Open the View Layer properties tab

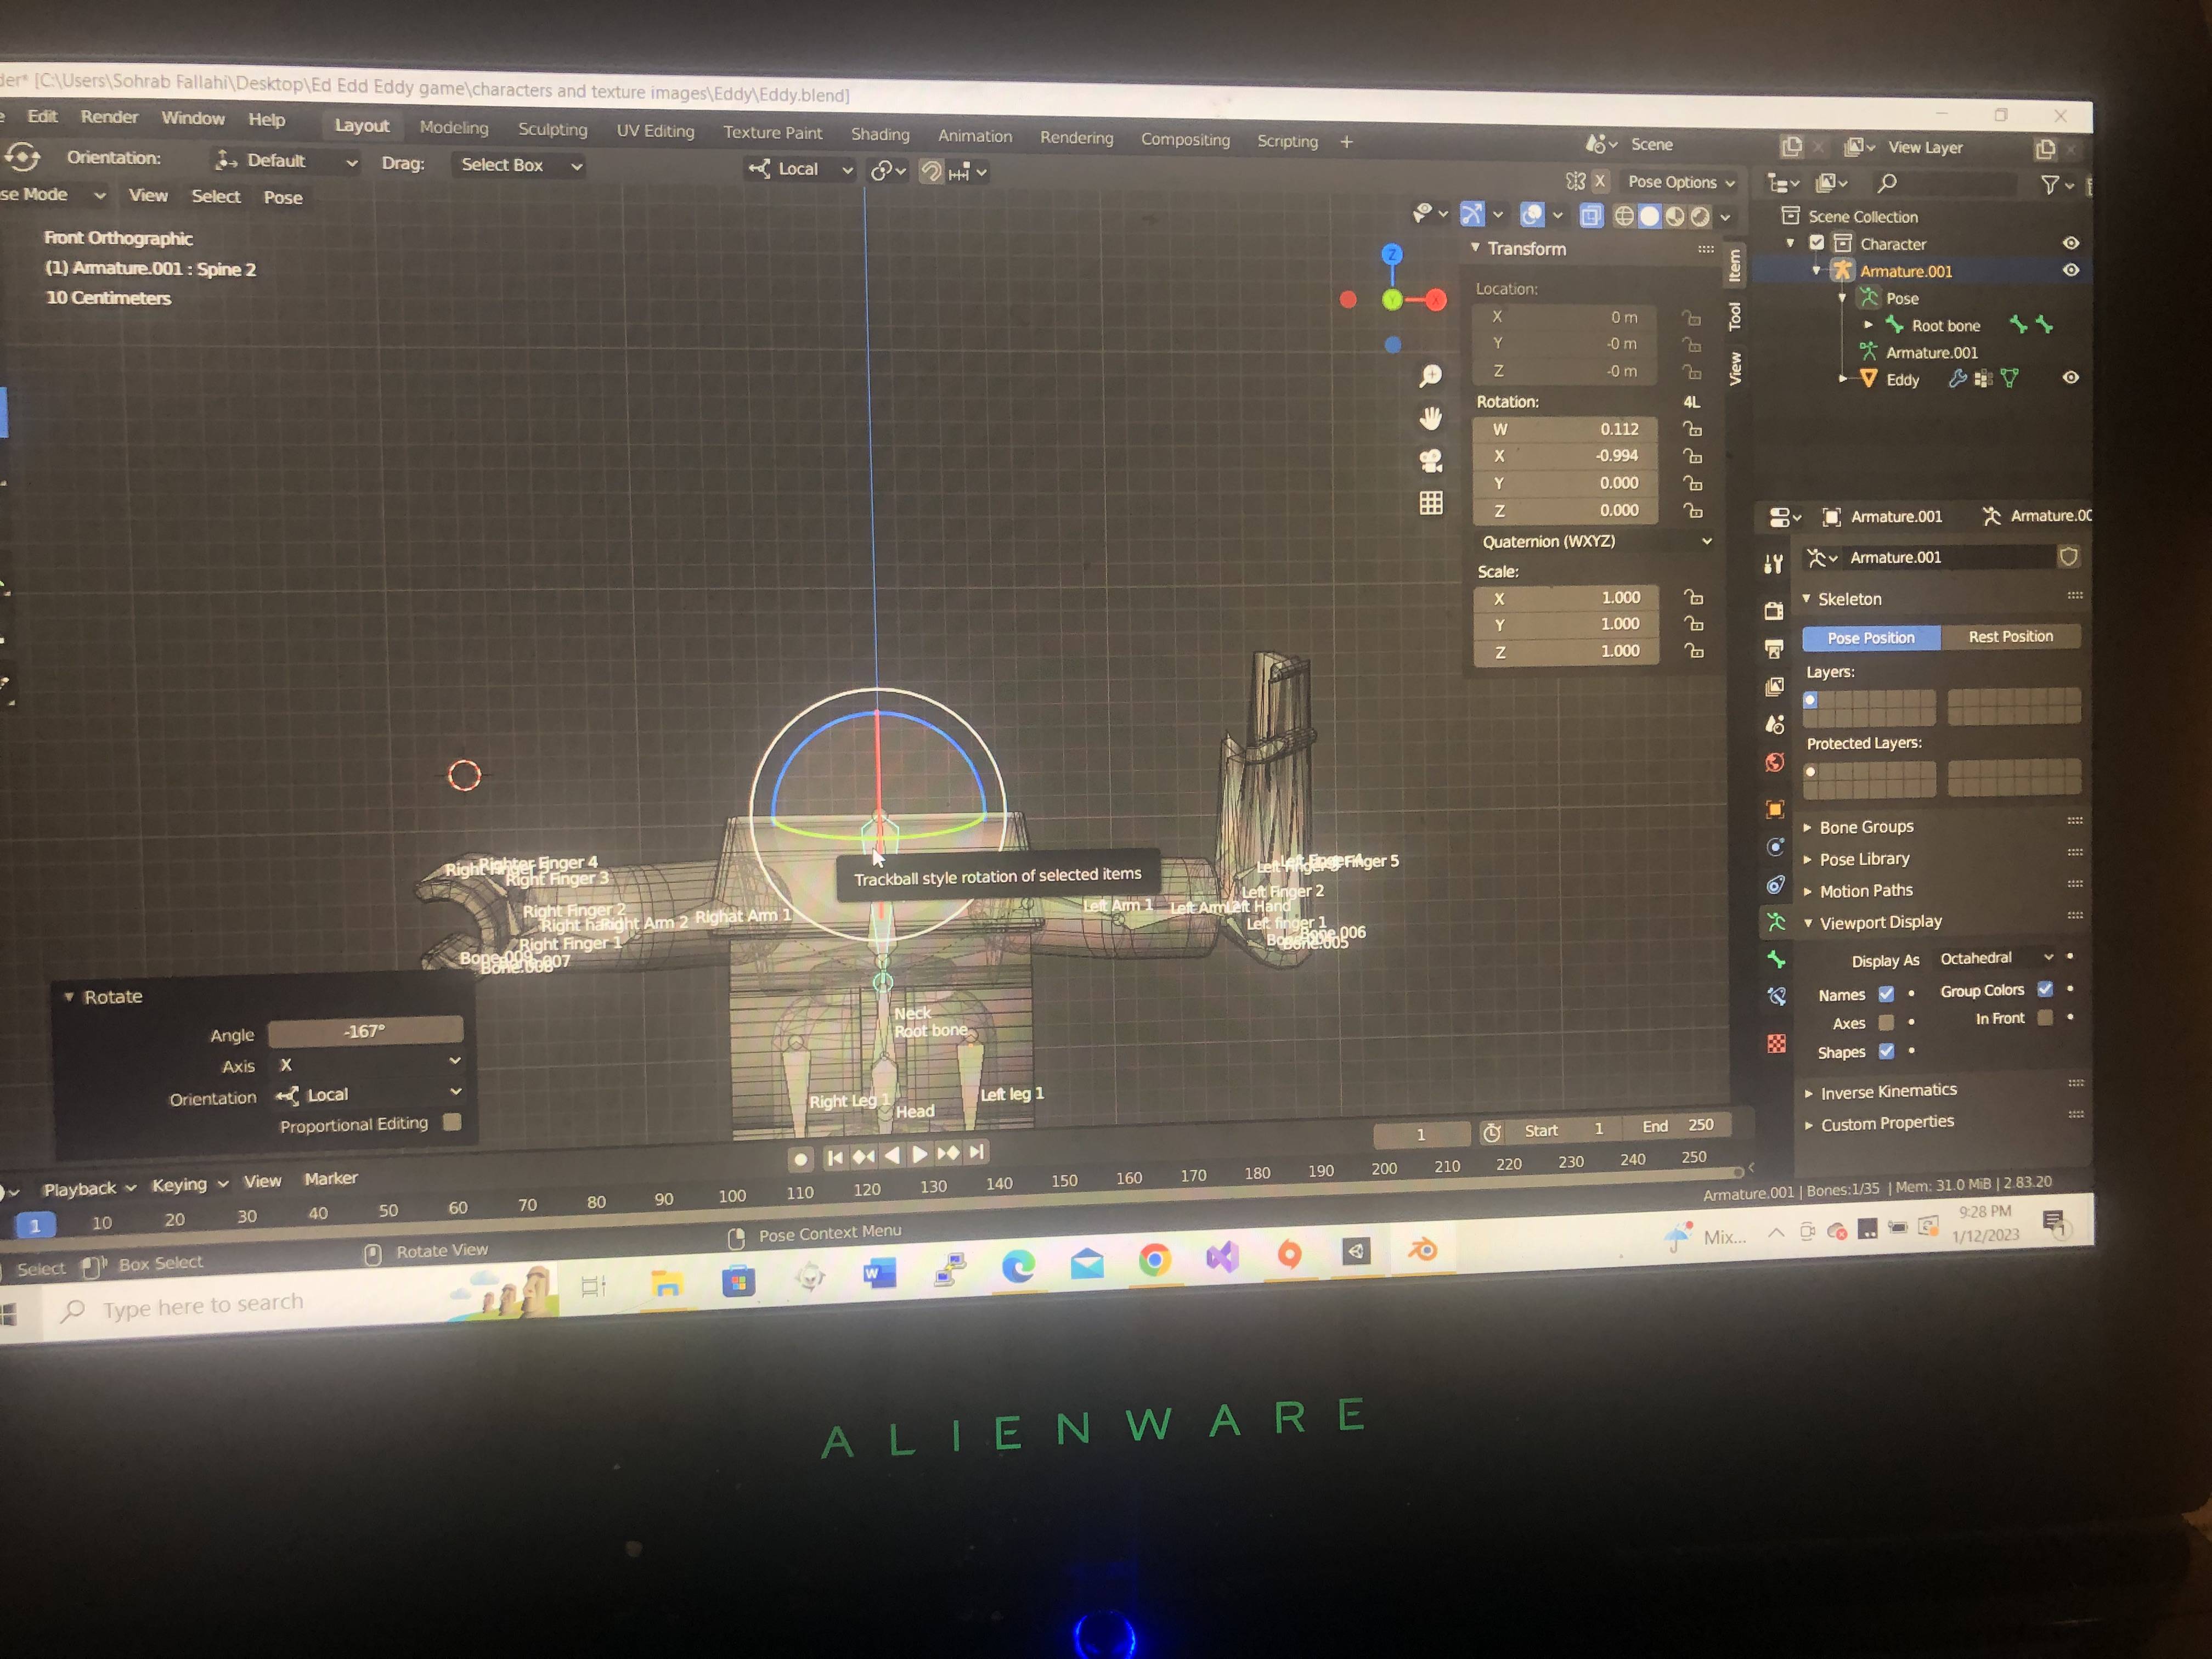point(1774,687)
